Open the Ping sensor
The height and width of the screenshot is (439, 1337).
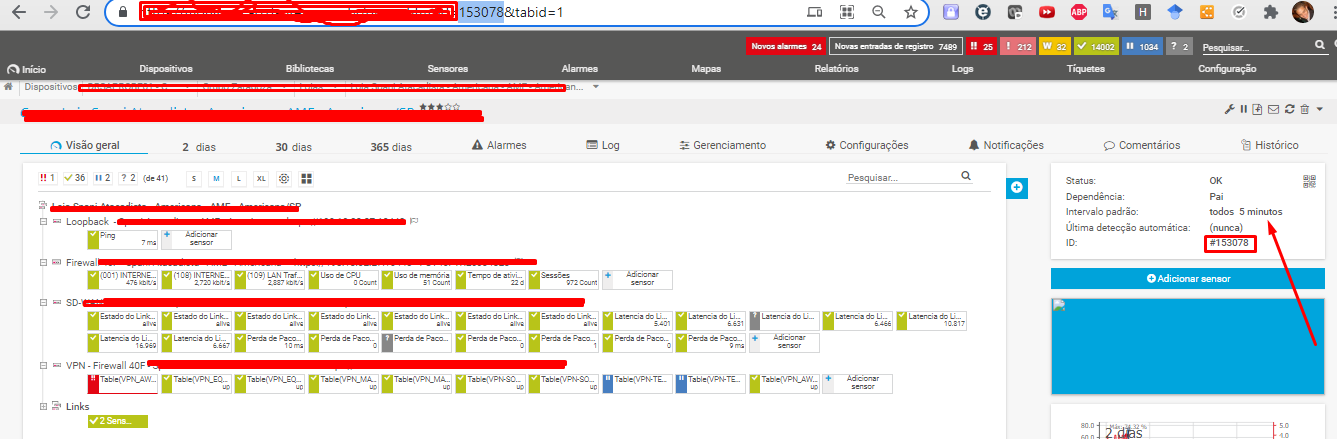point(123,239)
